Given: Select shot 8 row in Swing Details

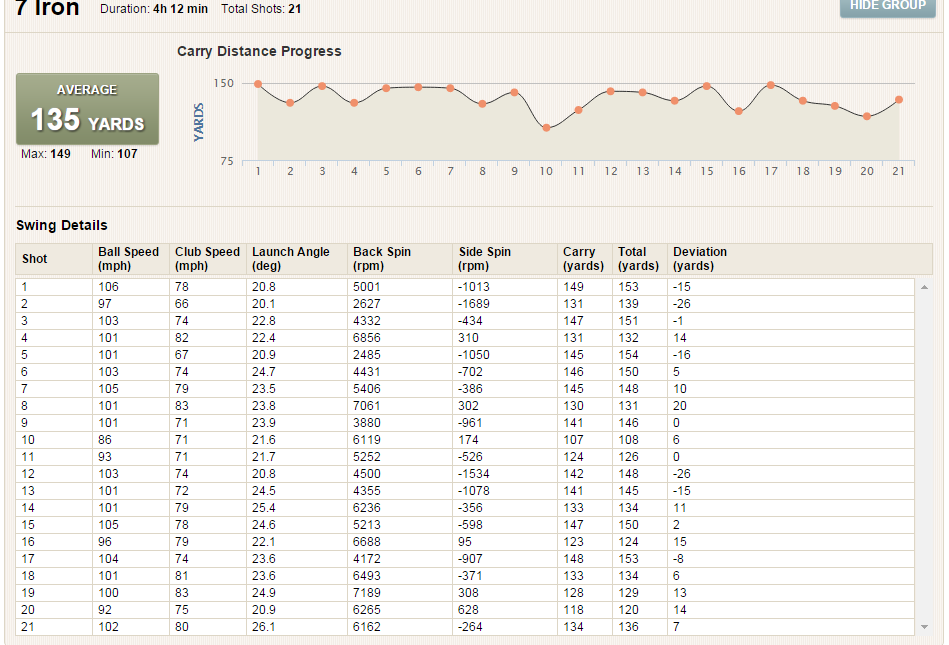Looking at the screenshot, I should tap(465, 406).
